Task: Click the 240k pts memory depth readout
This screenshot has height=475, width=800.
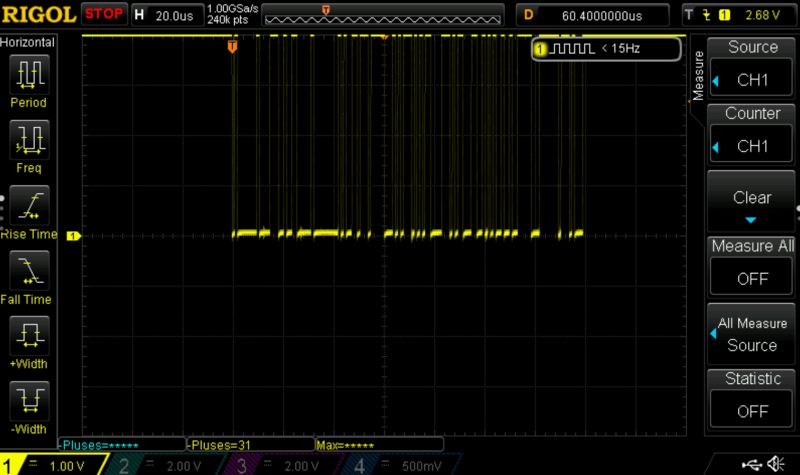Action: pos(228,20)
